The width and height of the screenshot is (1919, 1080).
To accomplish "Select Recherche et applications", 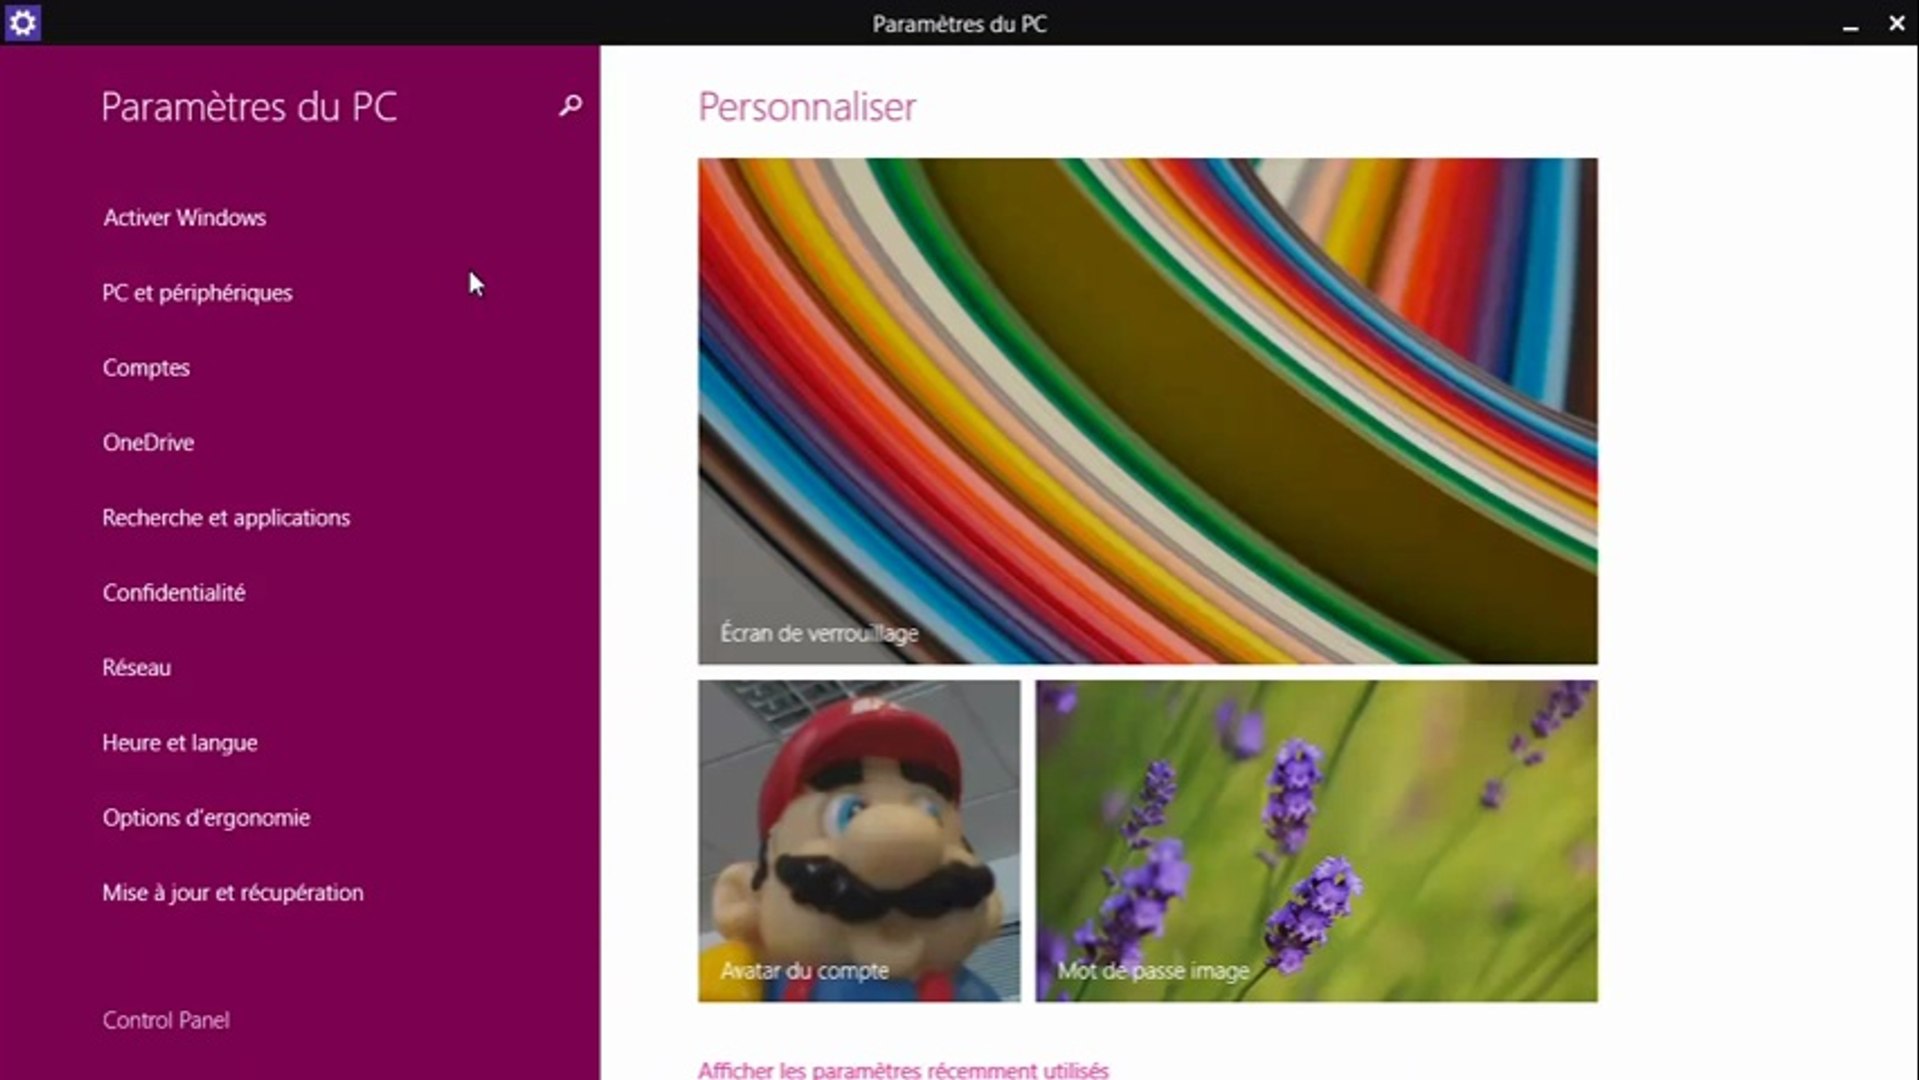I will point(226,517).
